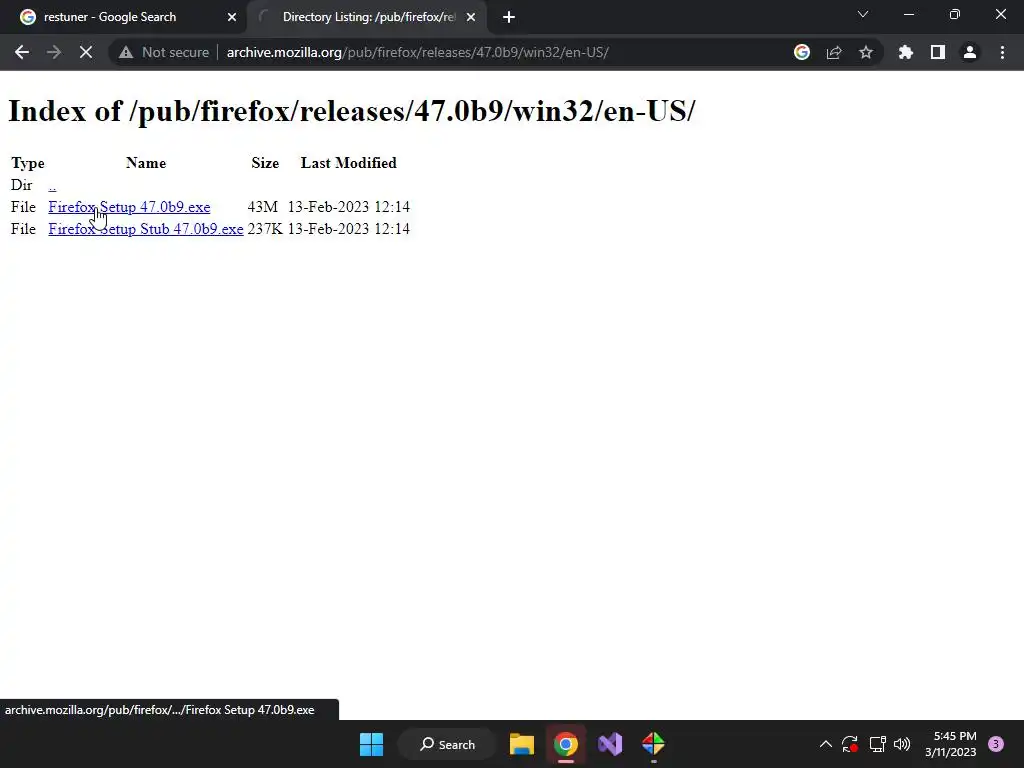1024x768 pixels.
Task: Open the parent directory link
Action: pos(52,185)
